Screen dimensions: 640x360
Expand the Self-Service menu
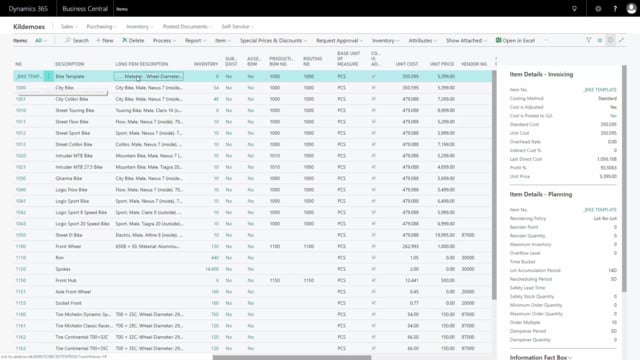pyautogui.click(x=237, y=27)
